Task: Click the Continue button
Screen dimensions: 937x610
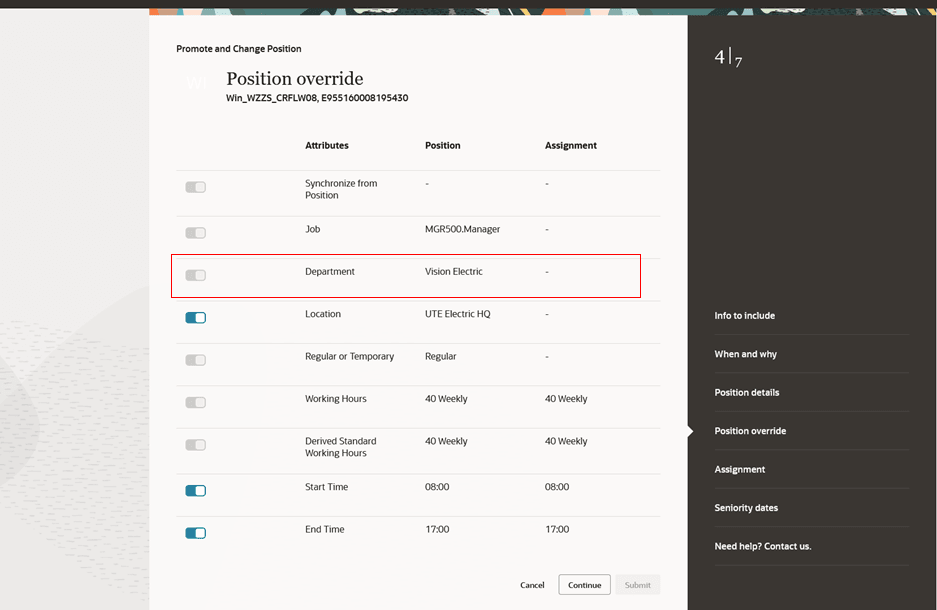Action: 584,585
